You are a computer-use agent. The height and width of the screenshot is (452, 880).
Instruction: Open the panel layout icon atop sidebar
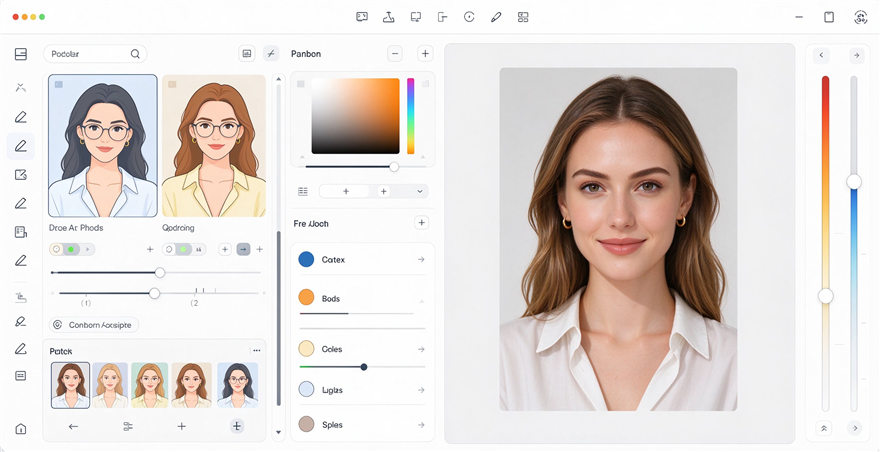point(21,54)
